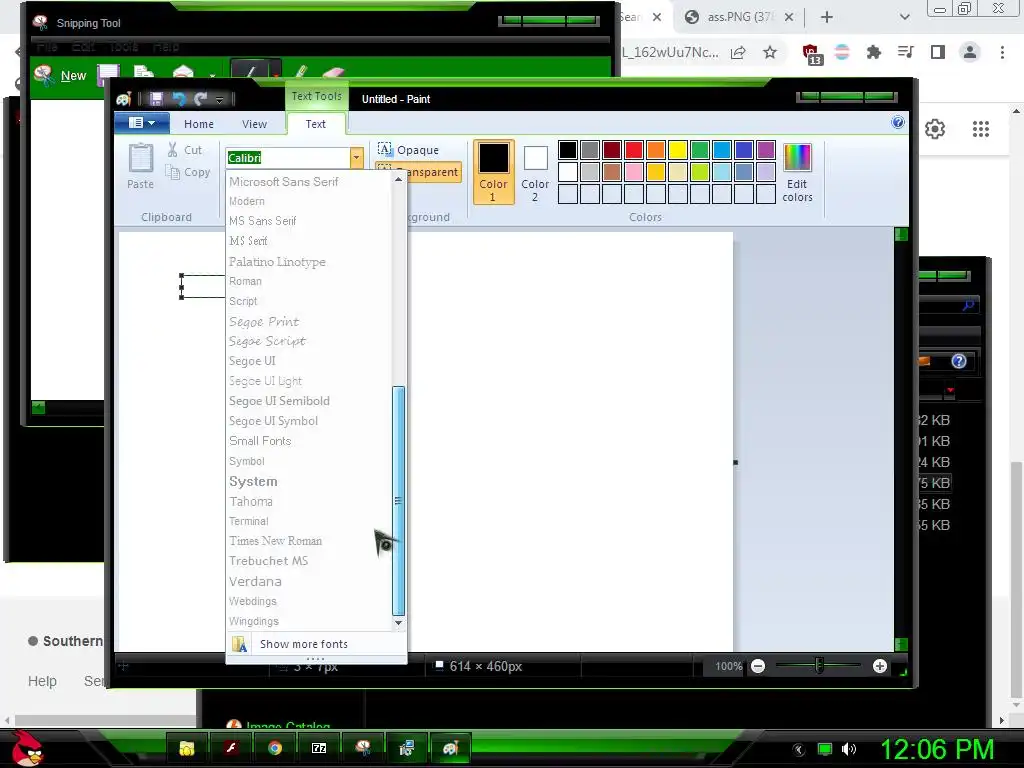Select Verdana font

255,581
